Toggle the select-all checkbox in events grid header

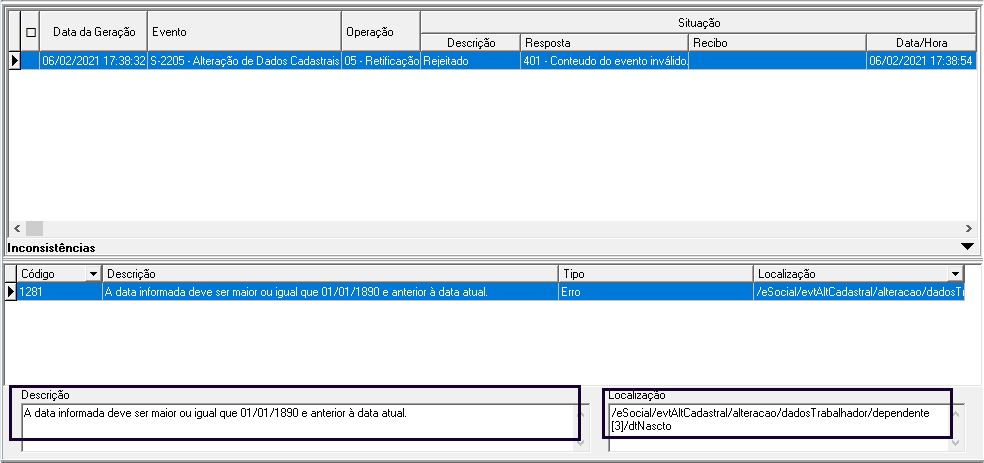(x=30, y=32)
